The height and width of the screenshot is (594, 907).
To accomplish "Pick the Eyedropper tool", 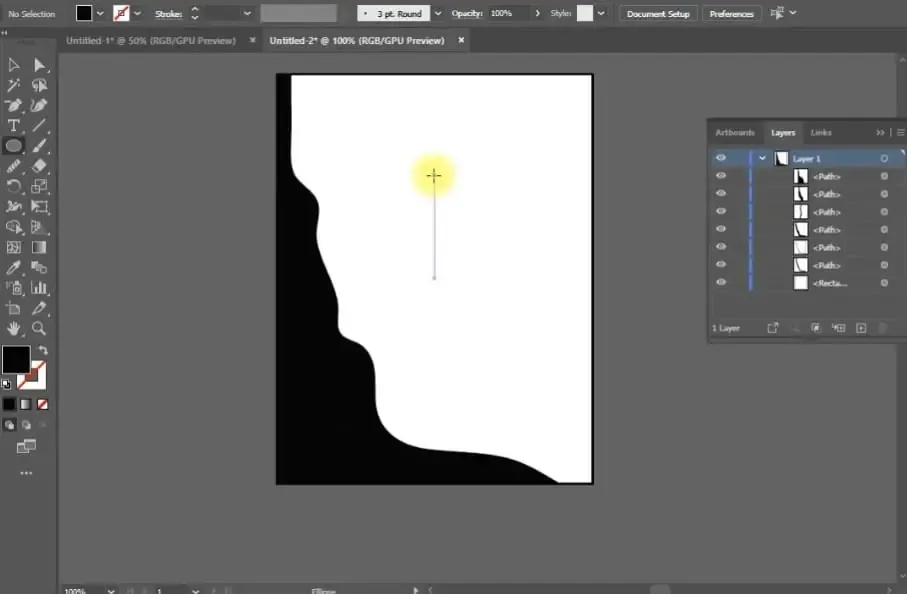I will click(x=14, y=267).
